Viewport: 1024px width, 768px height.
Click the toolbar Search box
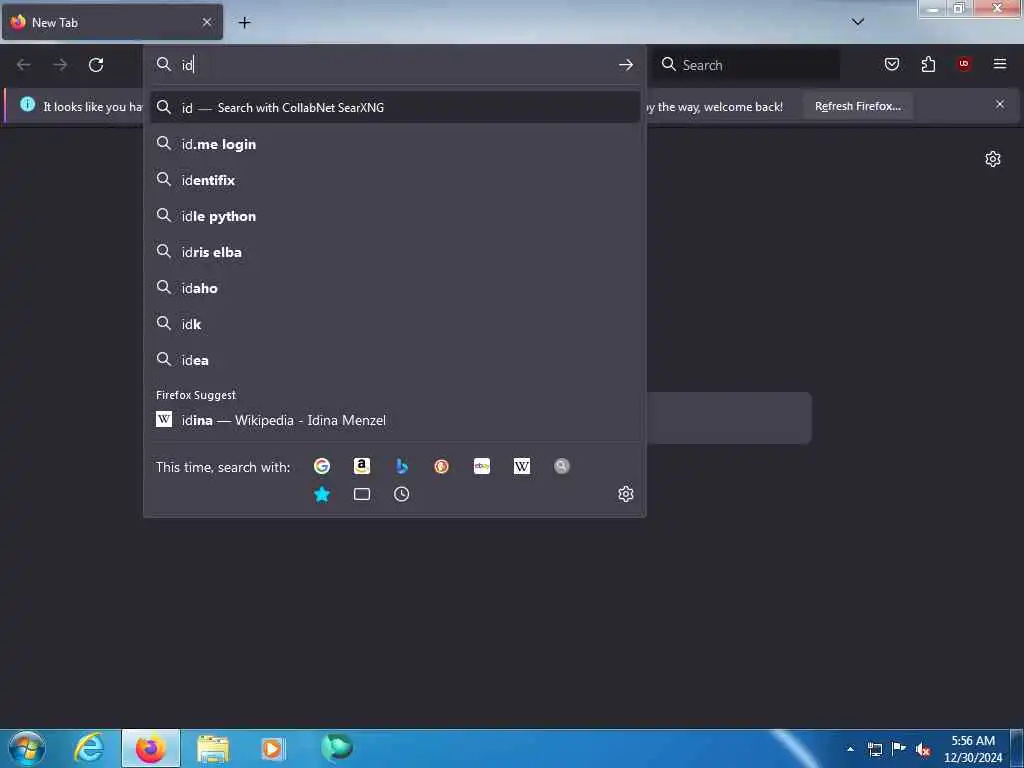coord(746,65)
